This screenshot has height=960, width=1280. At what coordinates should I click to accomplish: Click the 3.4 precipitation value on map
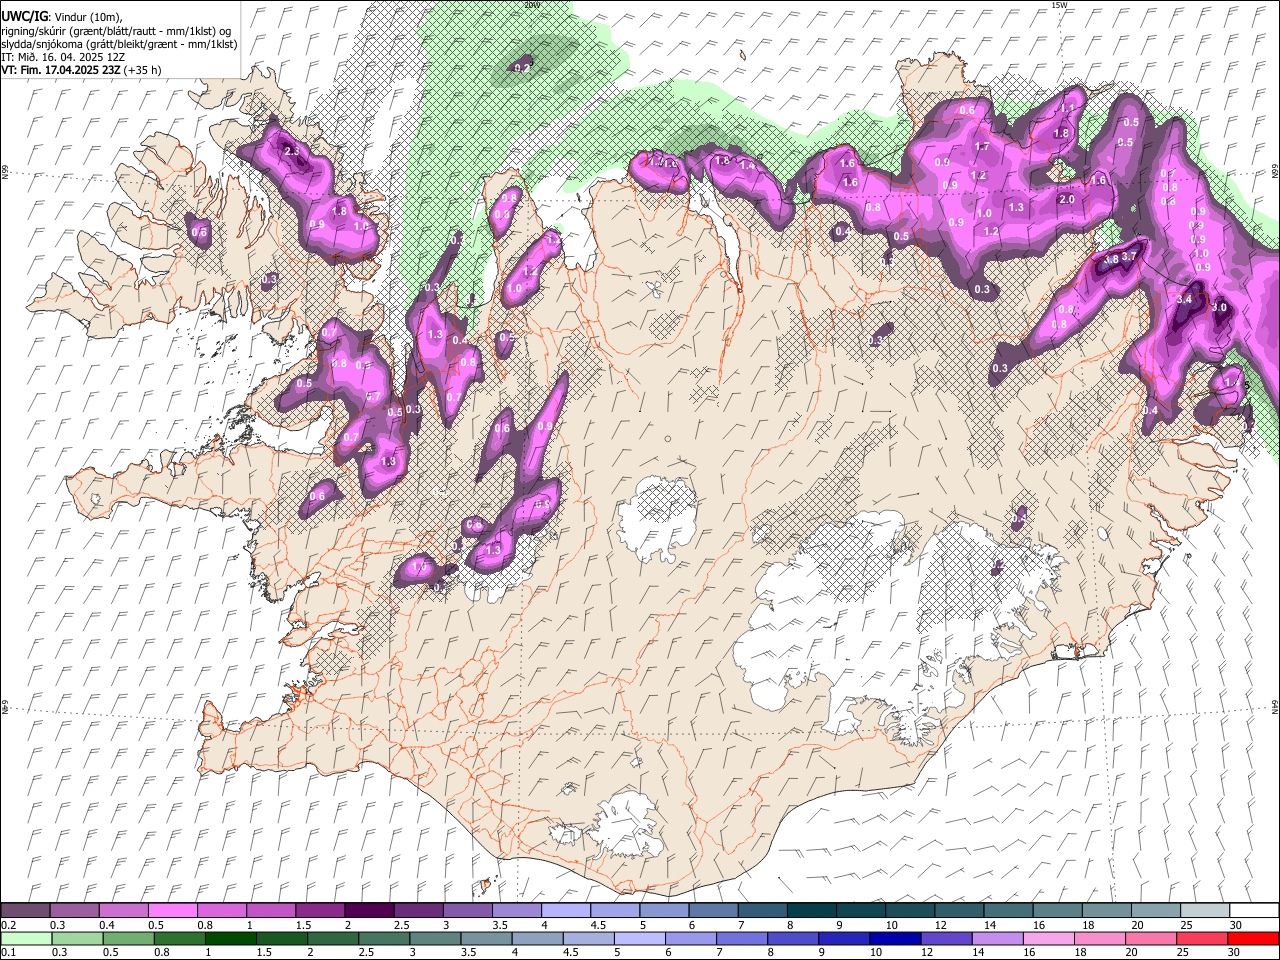tap(1186, 299)
